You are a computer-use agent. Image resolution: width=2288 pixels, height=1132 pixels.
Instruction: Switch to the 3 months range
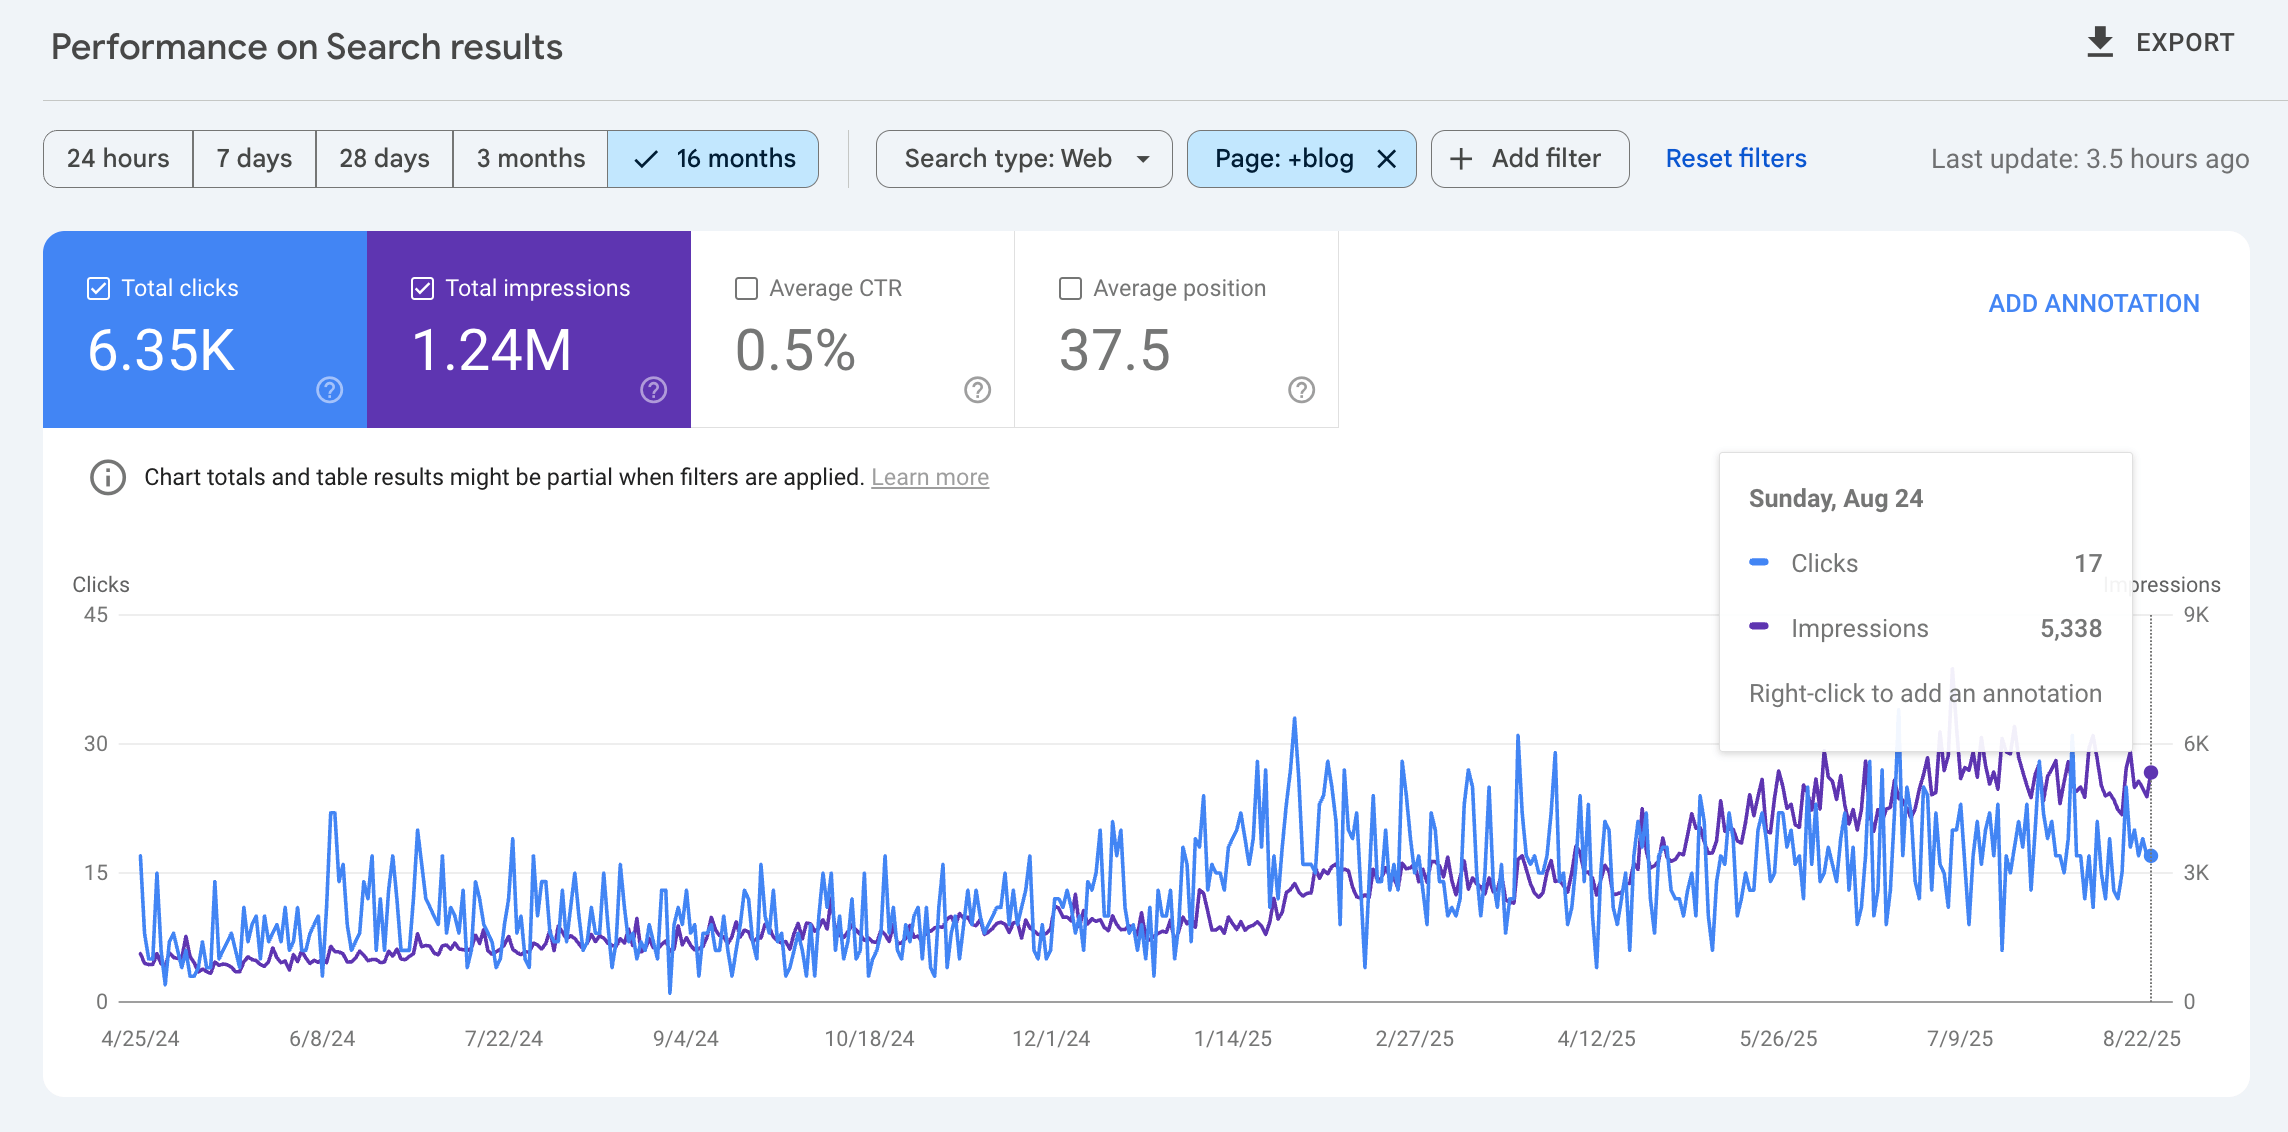tap(530, 159)
